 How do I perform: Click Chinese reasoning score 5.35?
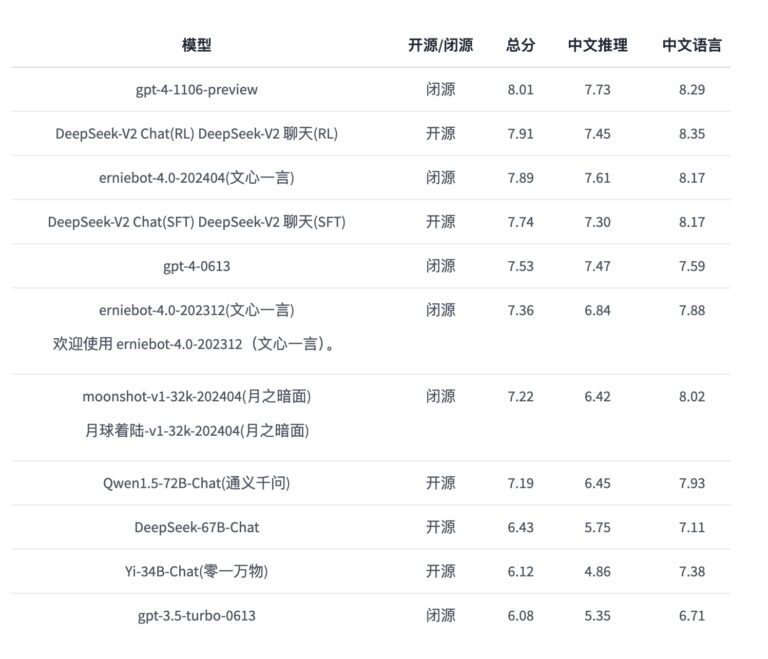click(x=598, y=615)
